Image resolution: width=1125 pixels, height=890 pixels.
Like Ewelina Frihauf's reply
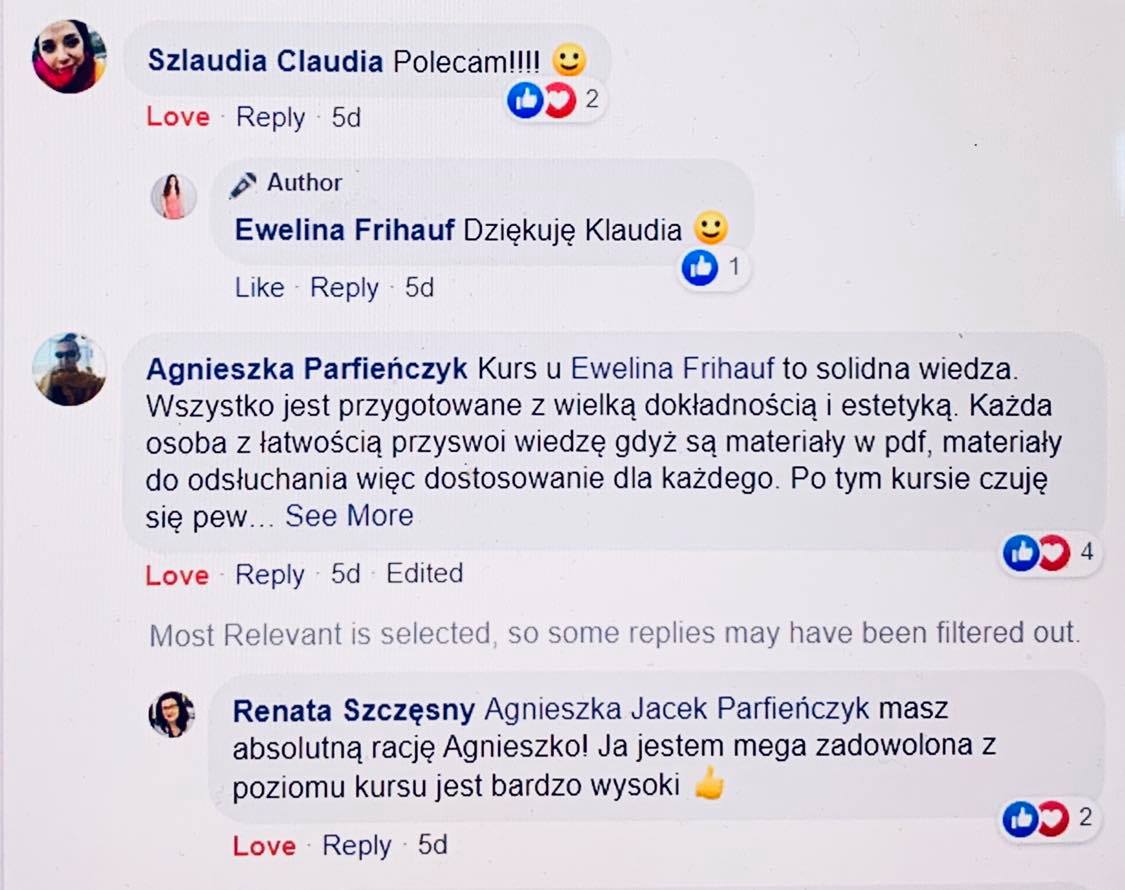[x=259, y=287]
